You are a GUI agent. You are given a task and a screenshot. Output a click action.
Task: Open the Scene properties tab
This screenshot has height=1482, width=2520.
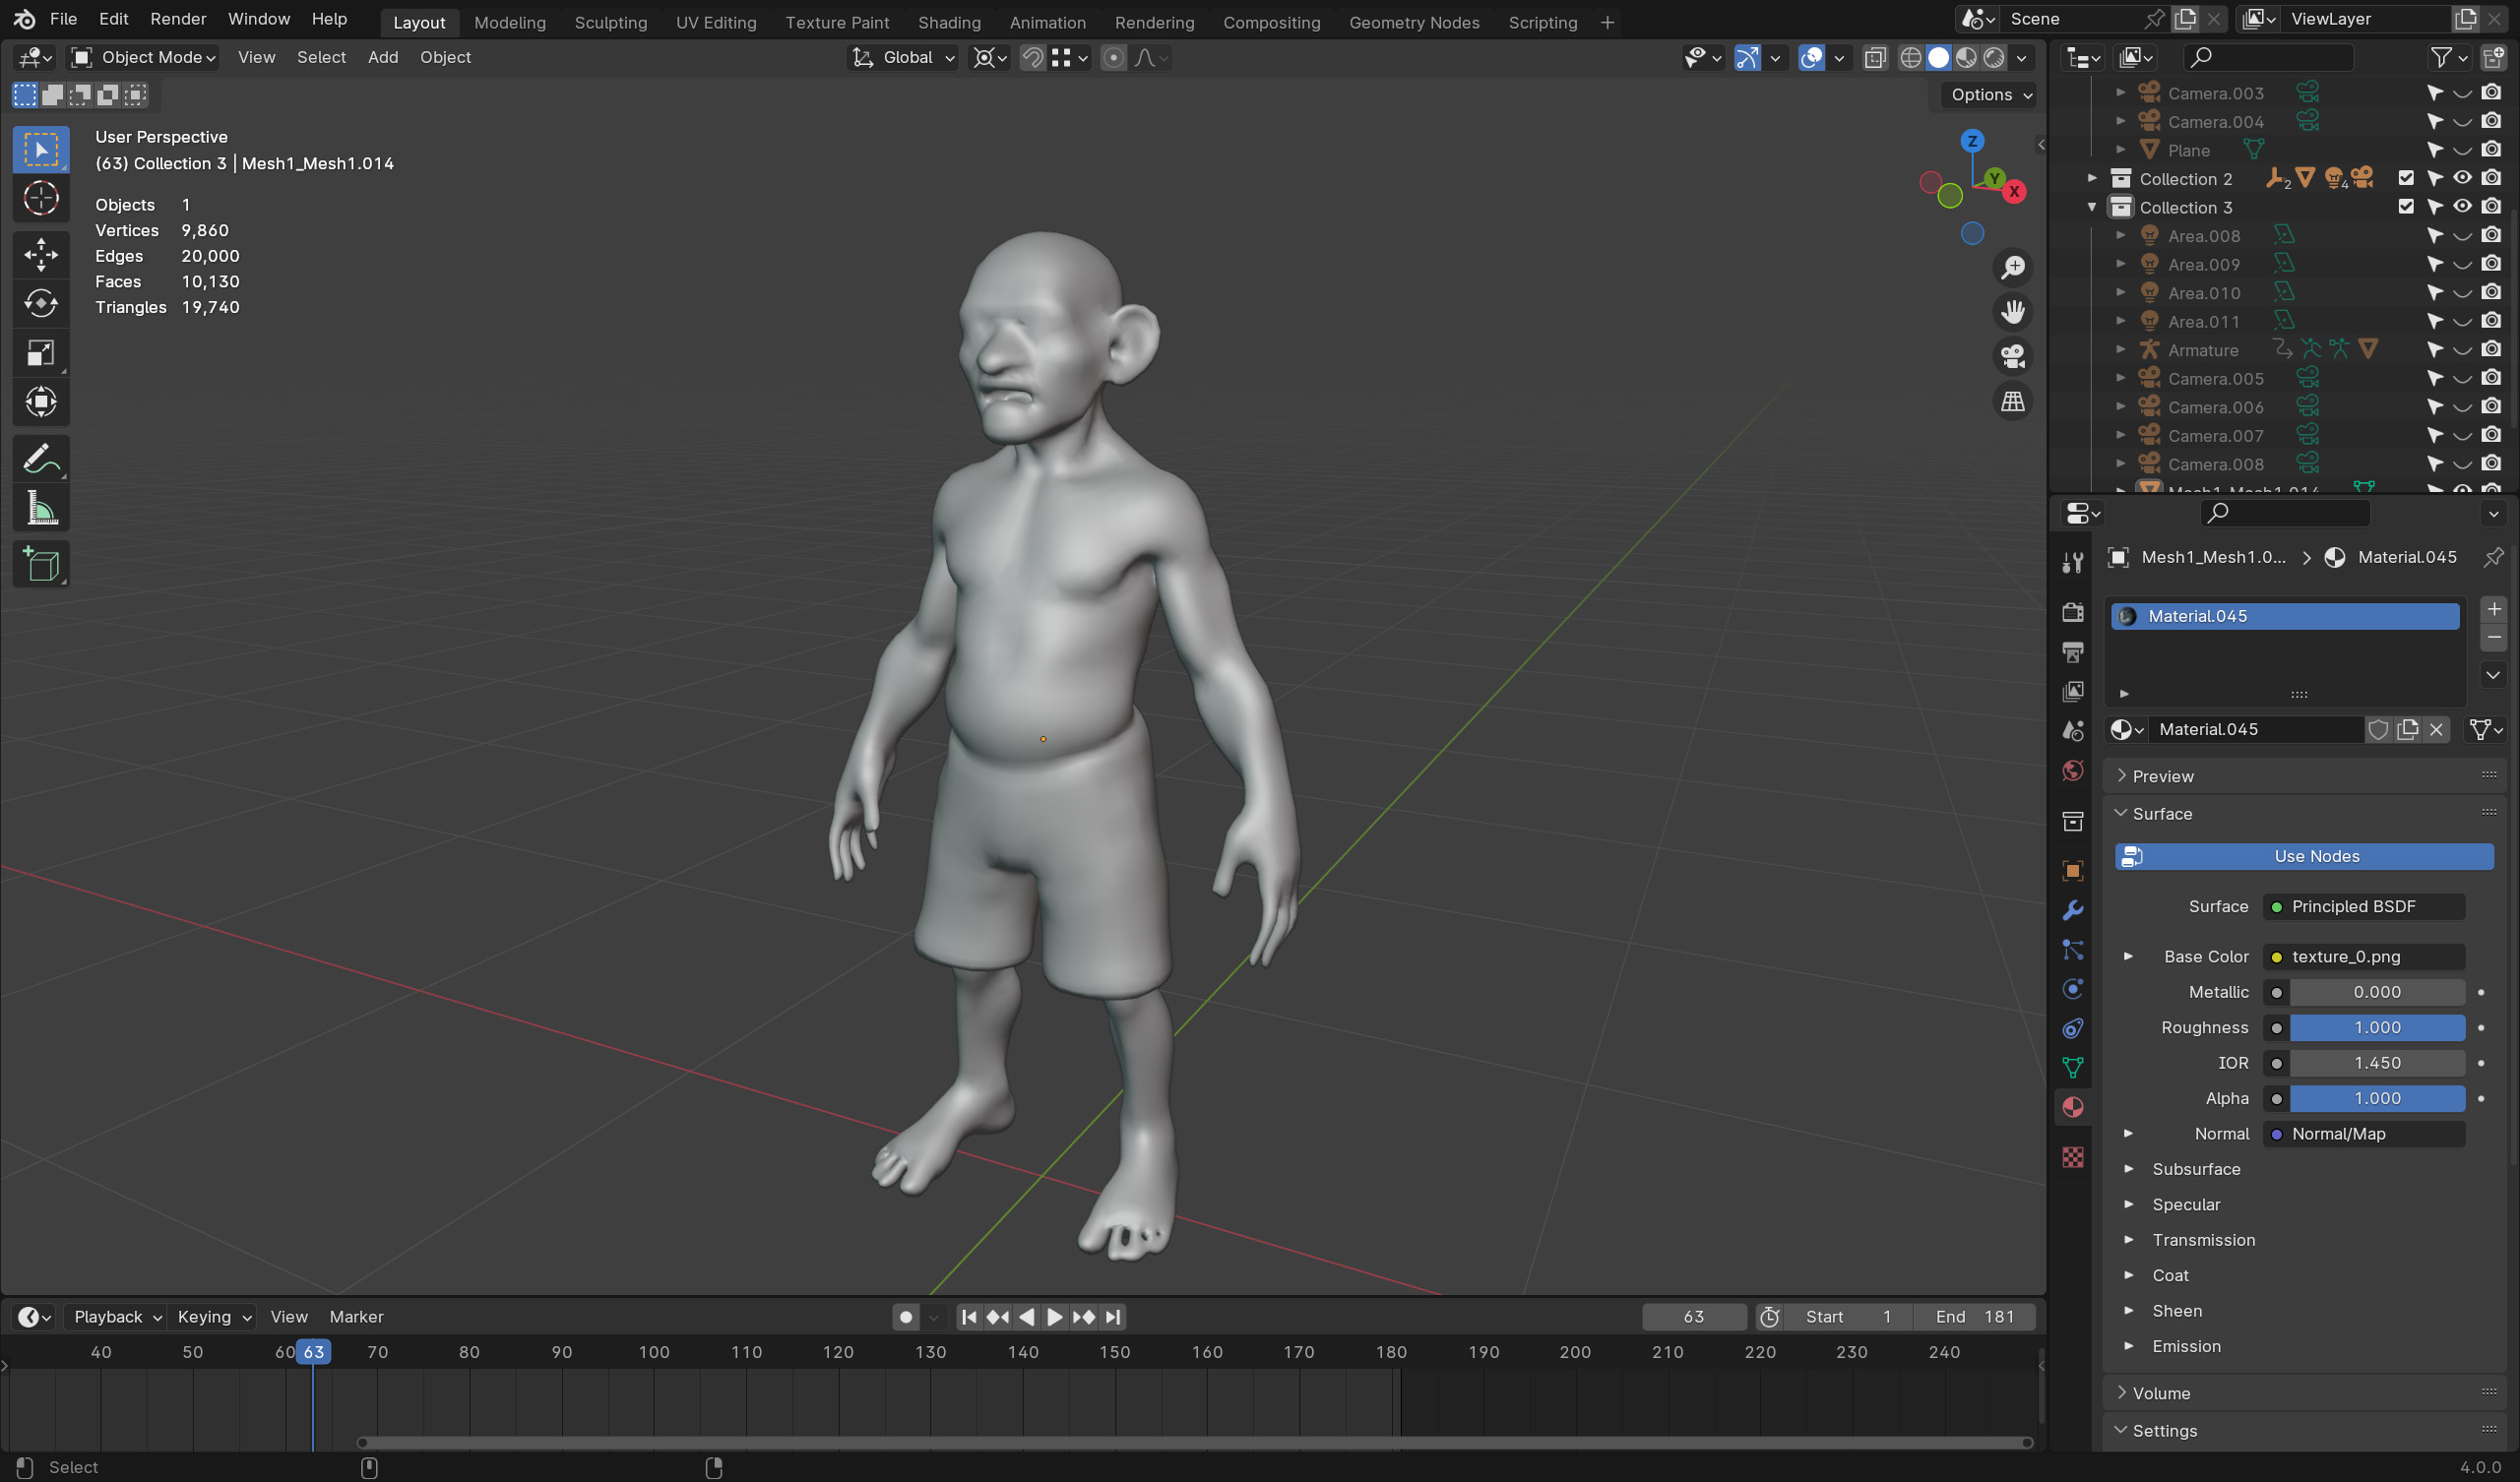click(2073, 731)
